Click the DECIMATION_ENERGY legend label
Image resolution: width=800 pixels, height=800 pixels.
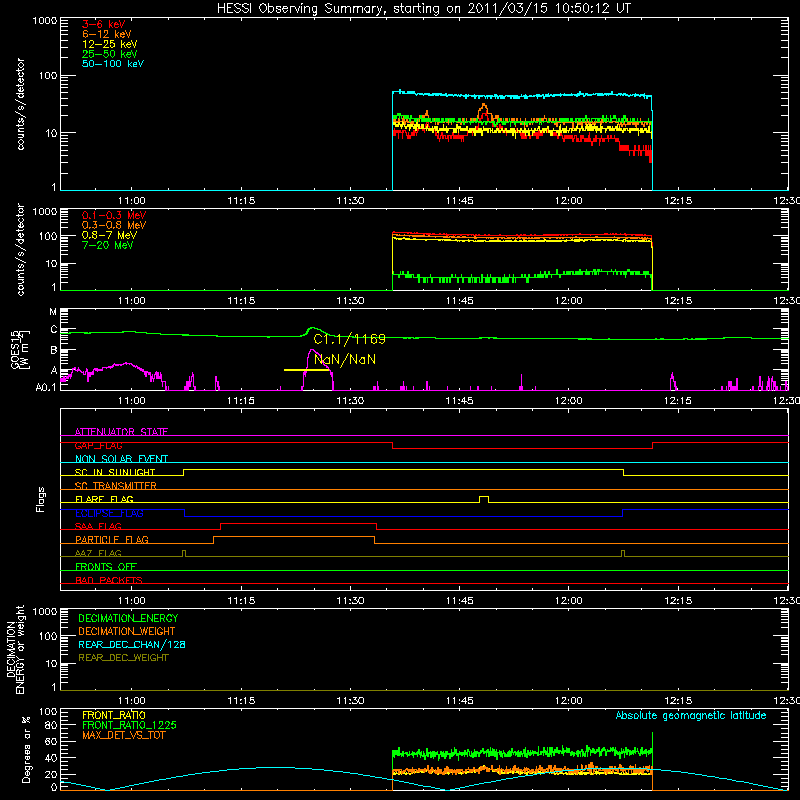[x=128, y=618]
